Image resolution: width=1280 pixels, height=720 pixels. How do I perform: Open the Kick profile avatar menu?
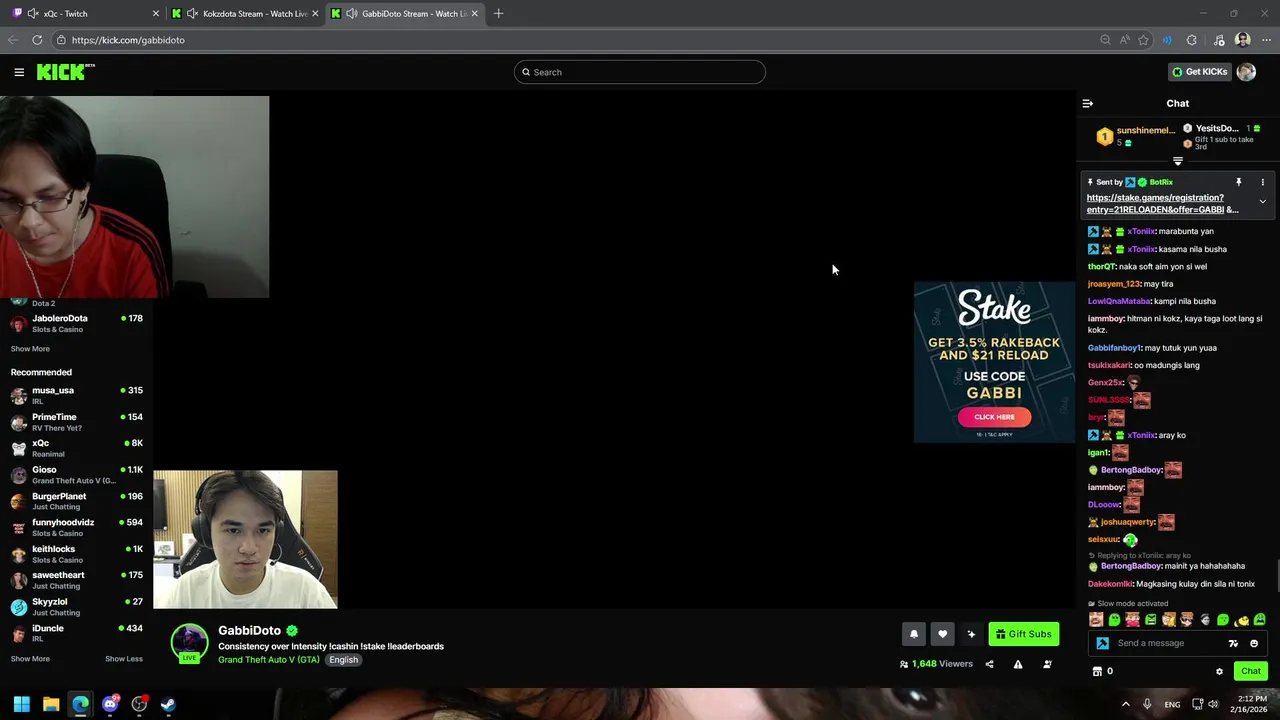point(1246,72)
